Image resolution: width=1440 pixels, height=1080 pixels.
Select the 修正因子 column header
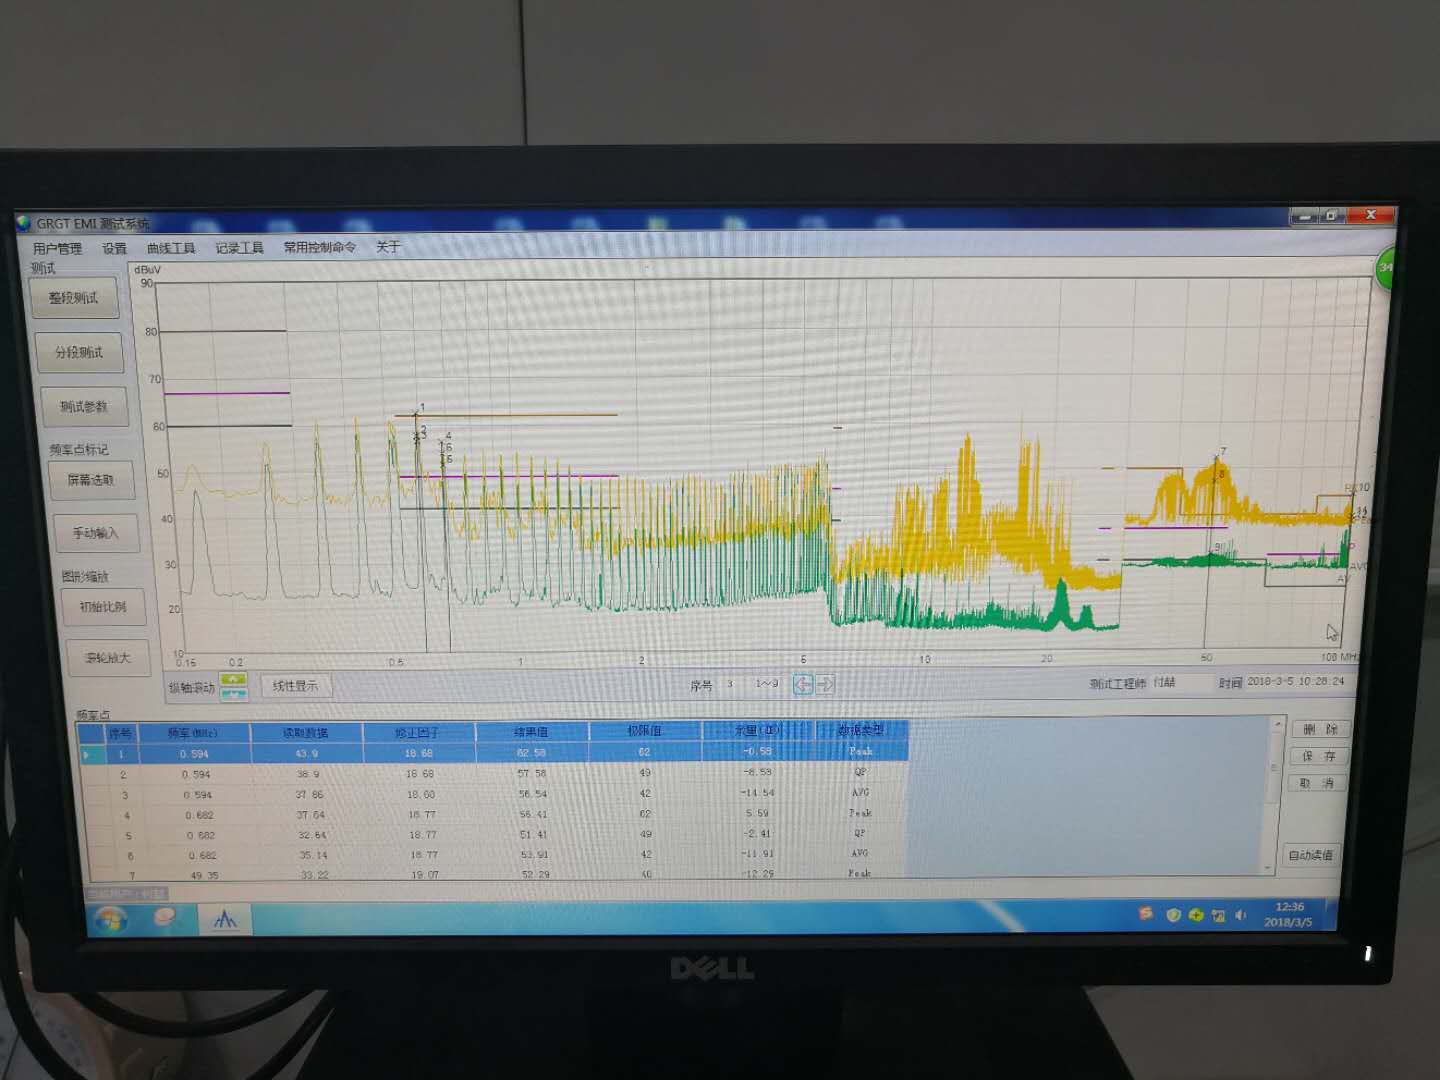(417, 732)
